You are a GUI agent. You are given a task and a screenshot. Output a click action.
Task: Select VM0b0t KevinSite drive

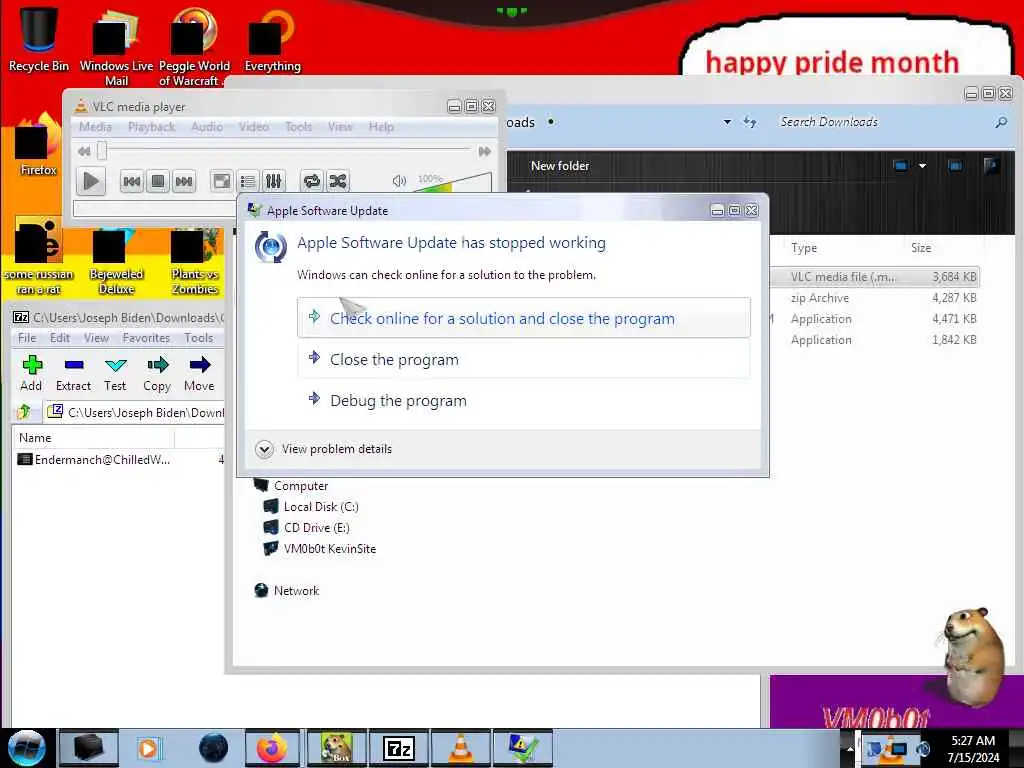tap(319, 549)
